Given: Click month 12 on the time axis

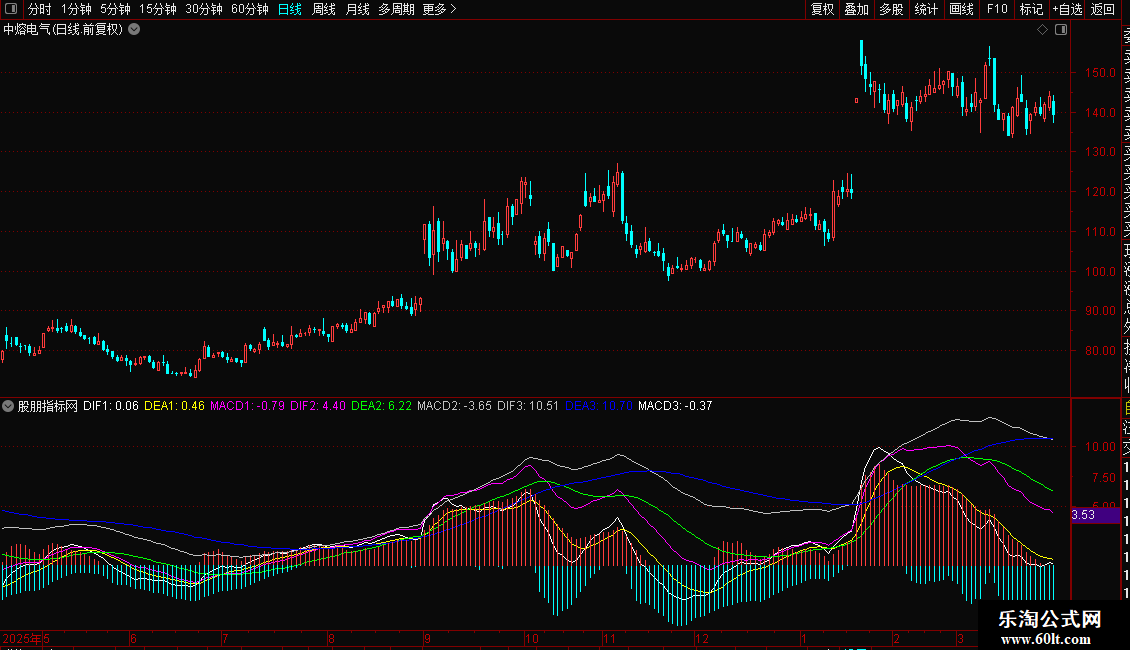Looking at the screenshot, I should point(702,638).
